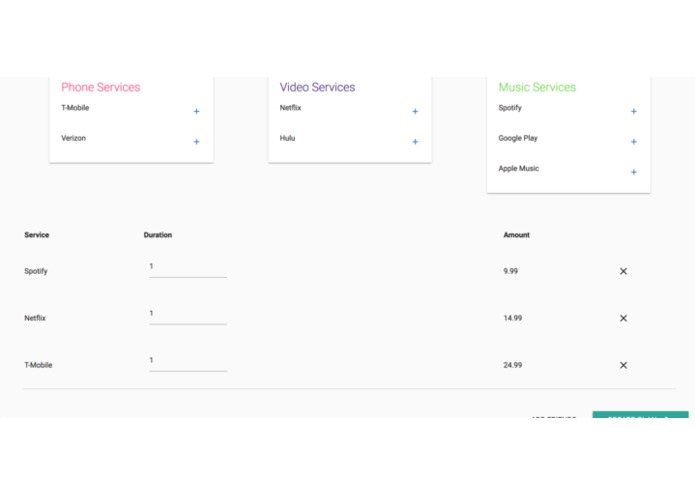Add T-Mobile with its plus icon
The height and width of the screenshot is (494, 695).
[196, 111]
